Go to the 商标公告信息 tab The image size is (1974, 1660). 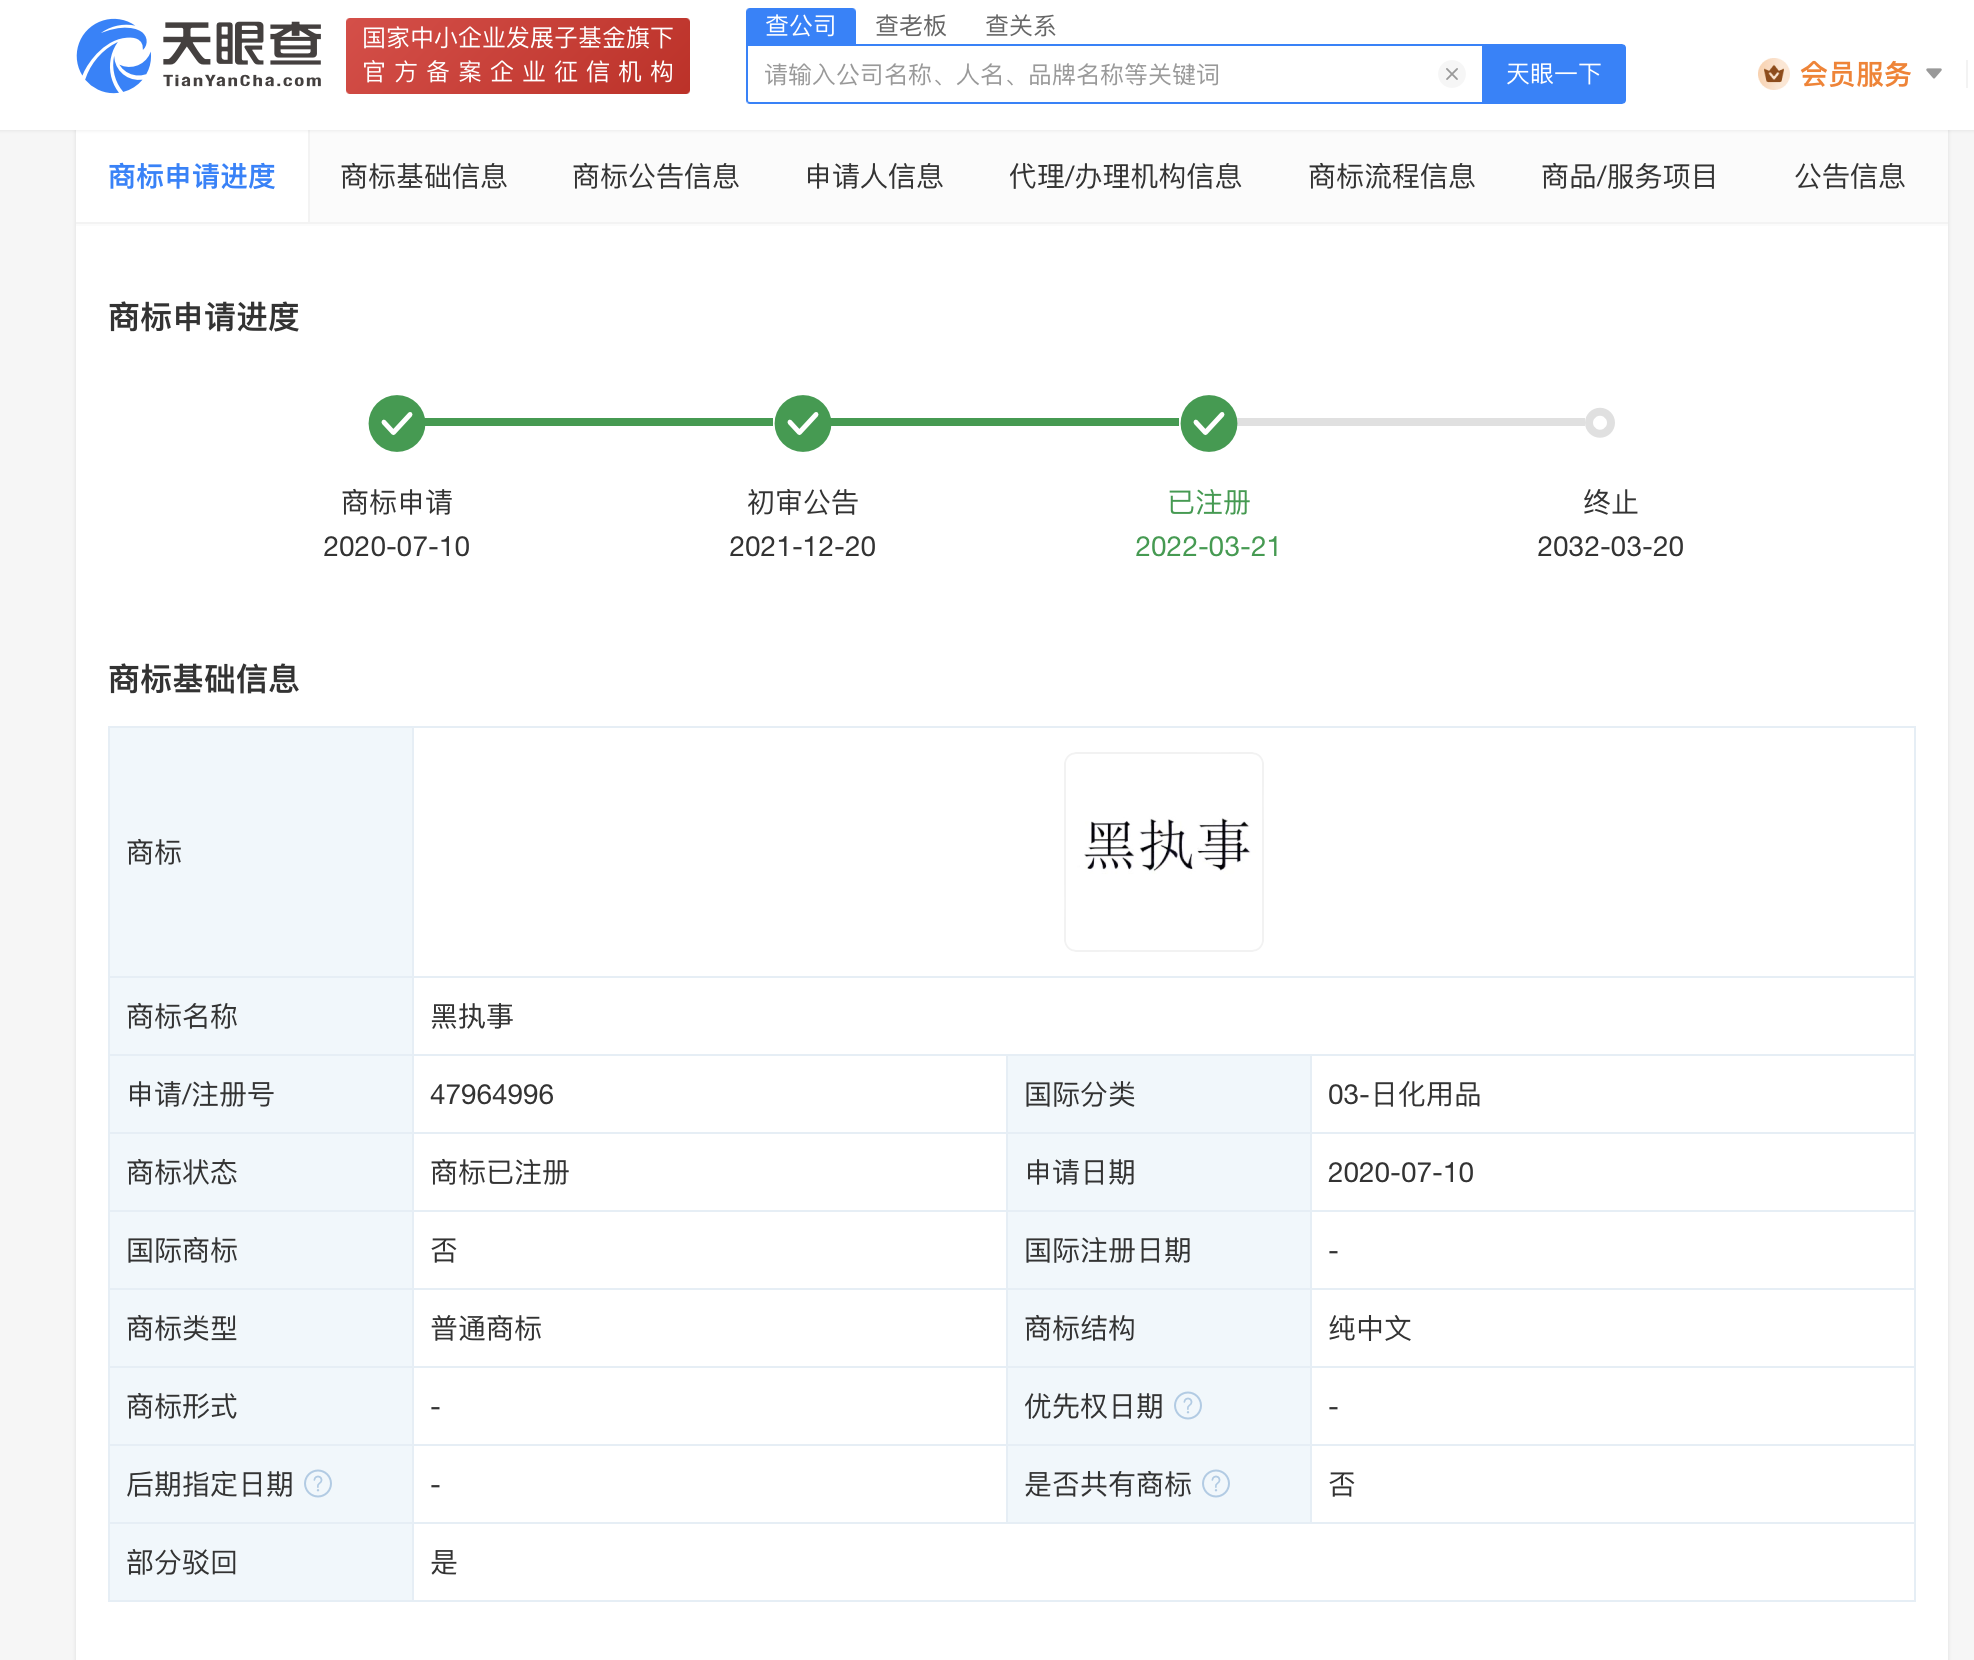tap(656, 177)
